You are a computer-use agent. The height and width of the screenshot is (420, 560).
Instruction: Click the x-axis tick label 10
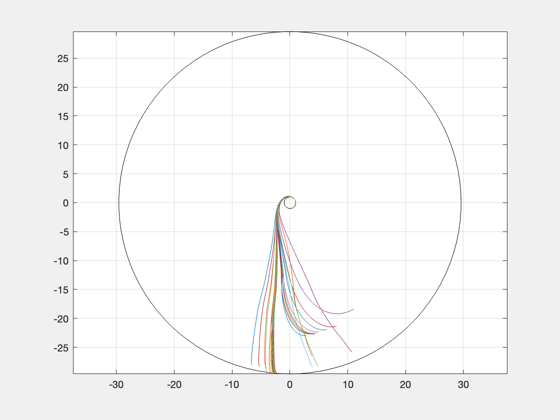tap(348, 385)
